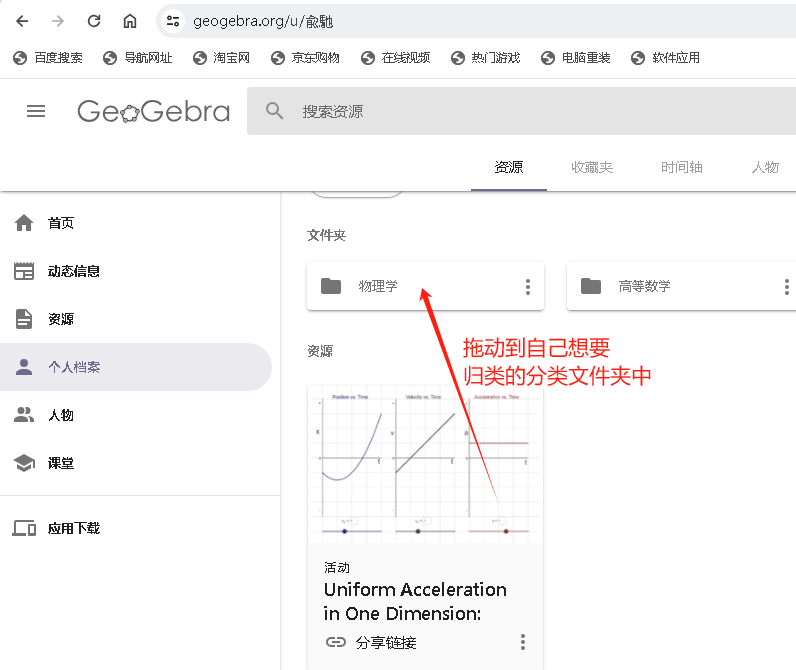796x670 pixels.
Task: Click into the 搜索资源 search field
Action: [x=521, y=111]
